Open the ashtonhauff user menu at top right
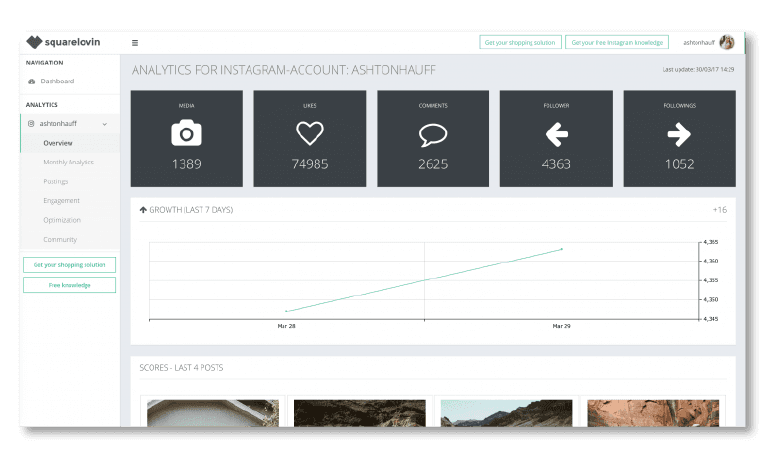The width and height of the screenshot is (770, 451). pyautogui.click(x=700, y=43)
